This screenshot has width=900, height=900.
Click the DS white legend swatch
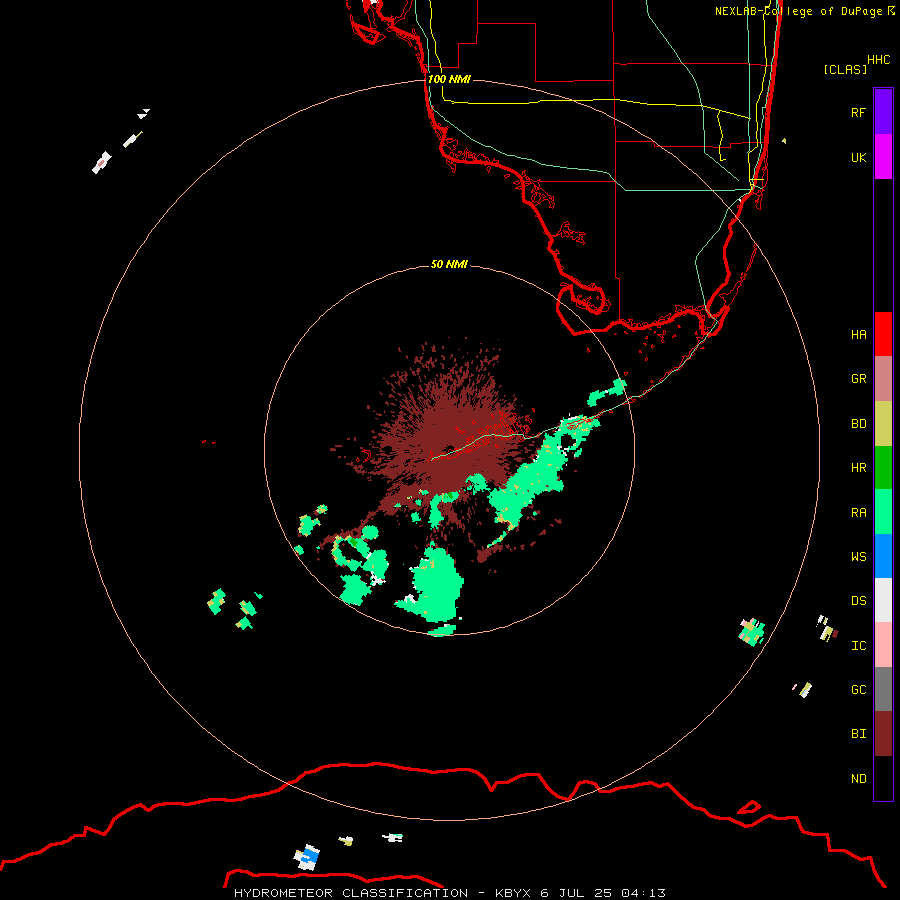tap(883, 600)
